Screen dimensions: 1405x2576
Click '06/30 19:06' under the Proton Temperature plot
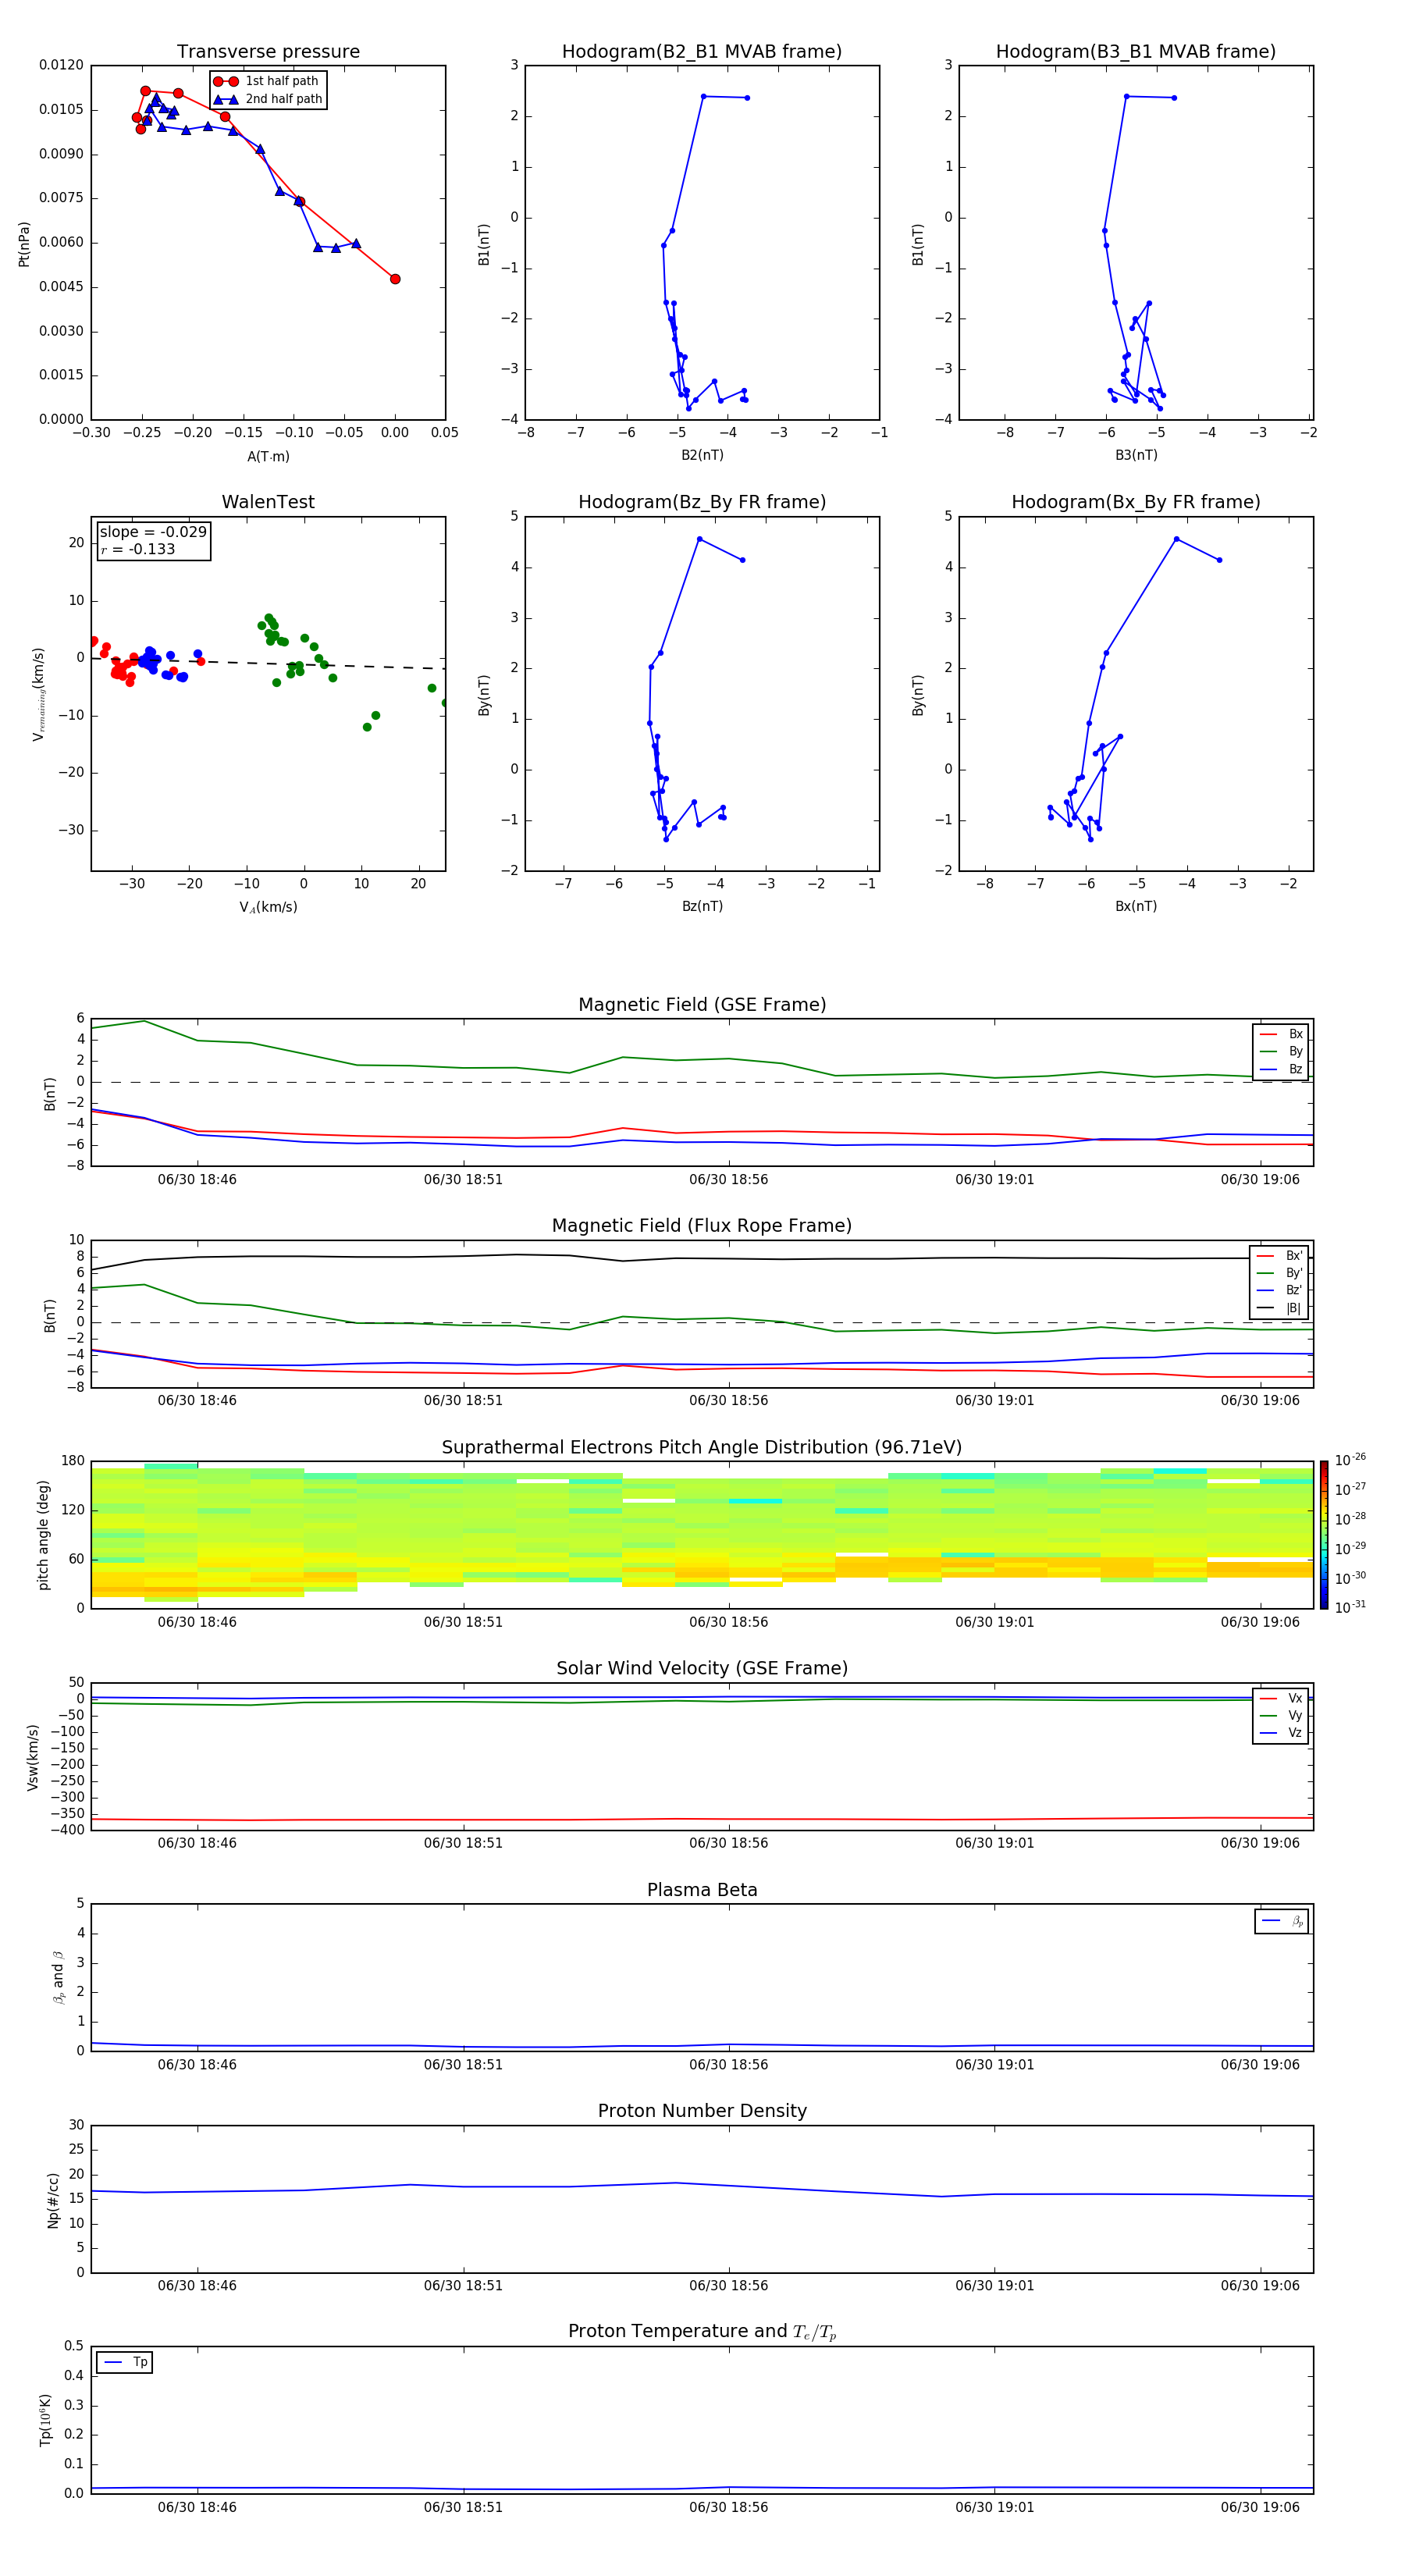pos(1260,2507)
